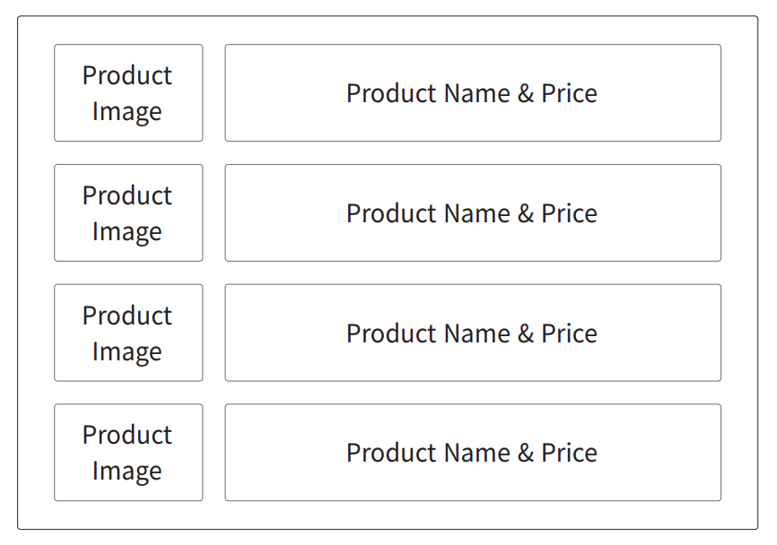The image size is (777, 545).
Task: Click the second Product Name & Price box
Action: click(x=473, y=213)
